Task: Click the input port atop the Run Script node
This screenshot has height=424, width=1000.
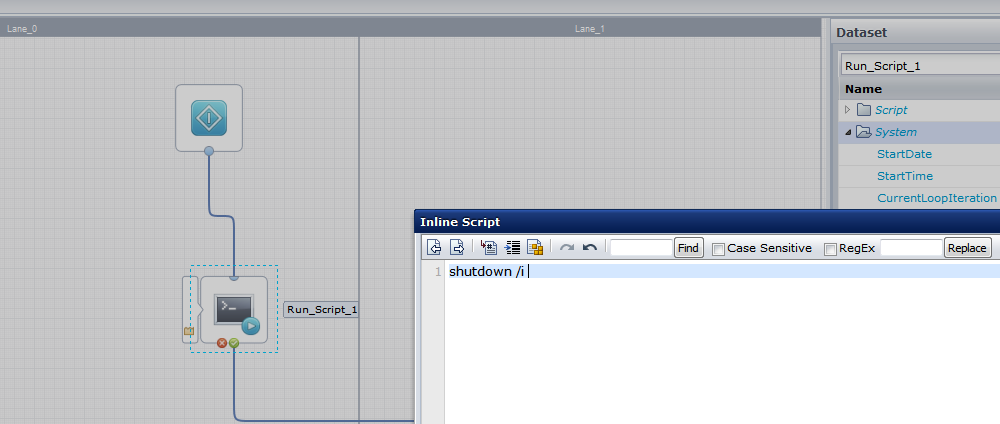Action: tap(234, 277)
